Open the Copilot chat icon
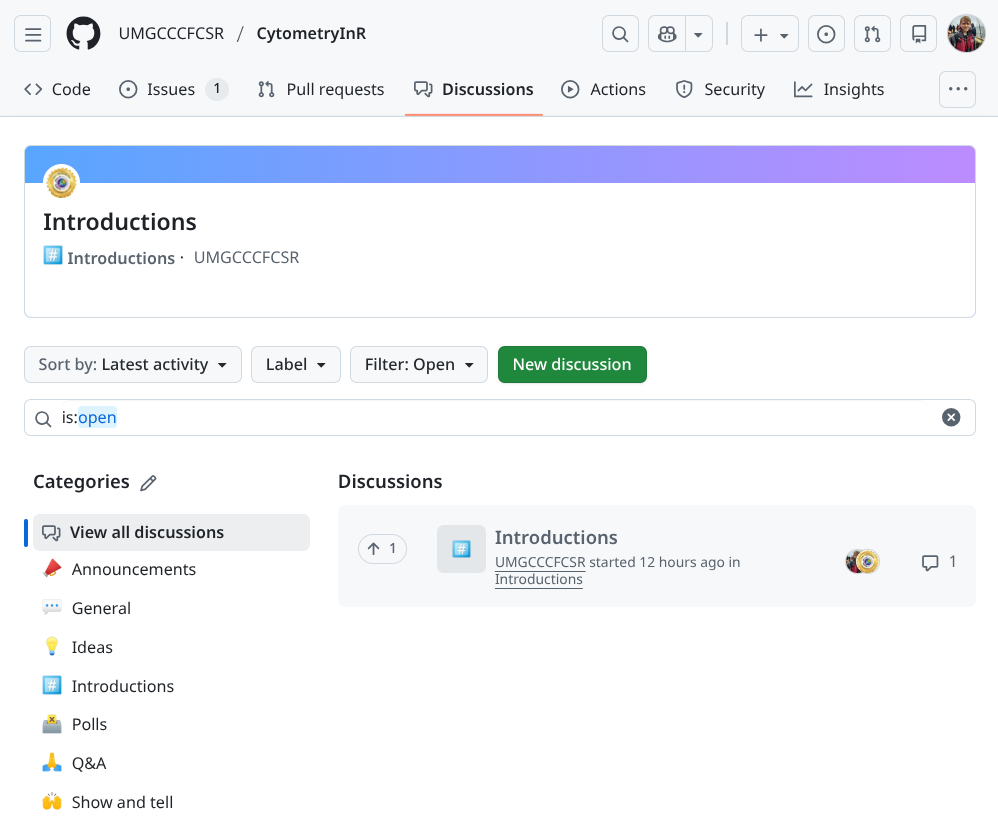This screenshot has width=998, height=832. [667, 34]
